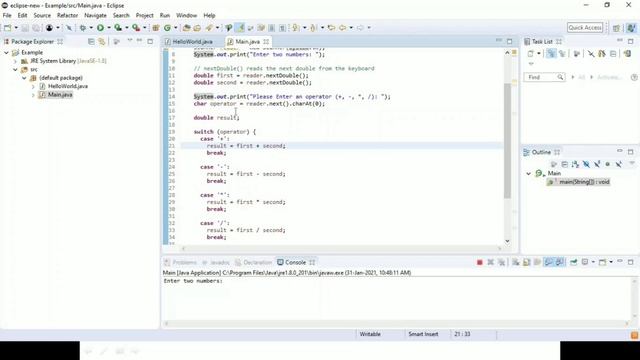
Task: Click the Back navigation arrow icon
Action: (342, 28)
